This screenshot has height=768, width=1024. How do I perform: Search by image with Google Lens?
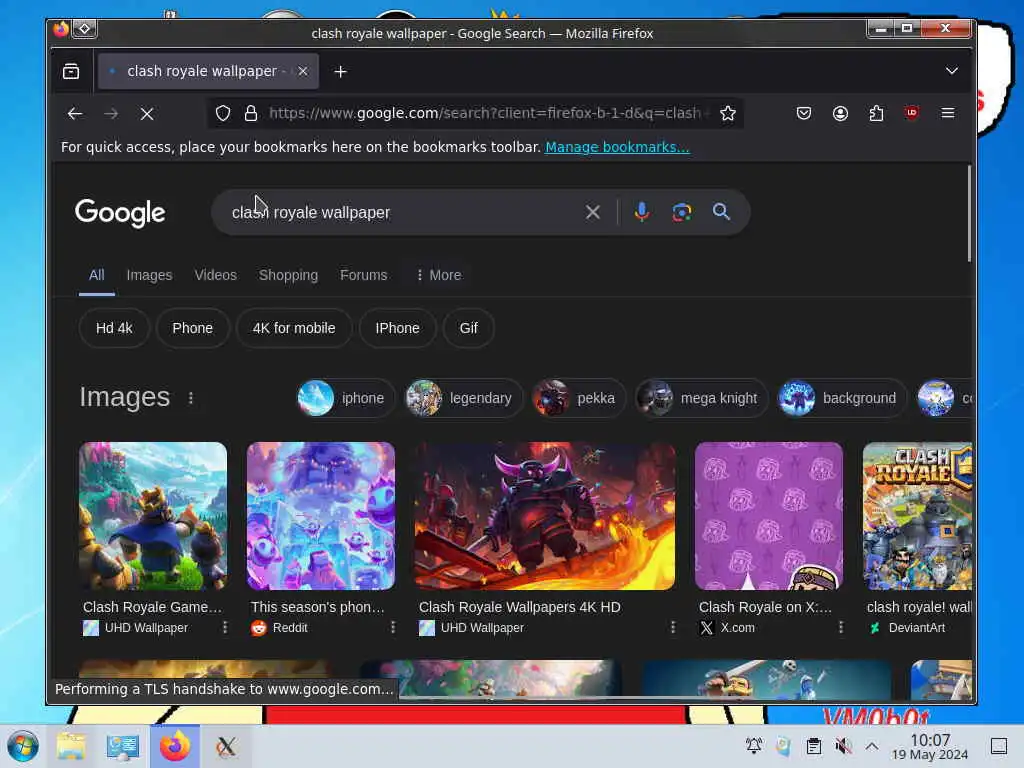[682, 212]
